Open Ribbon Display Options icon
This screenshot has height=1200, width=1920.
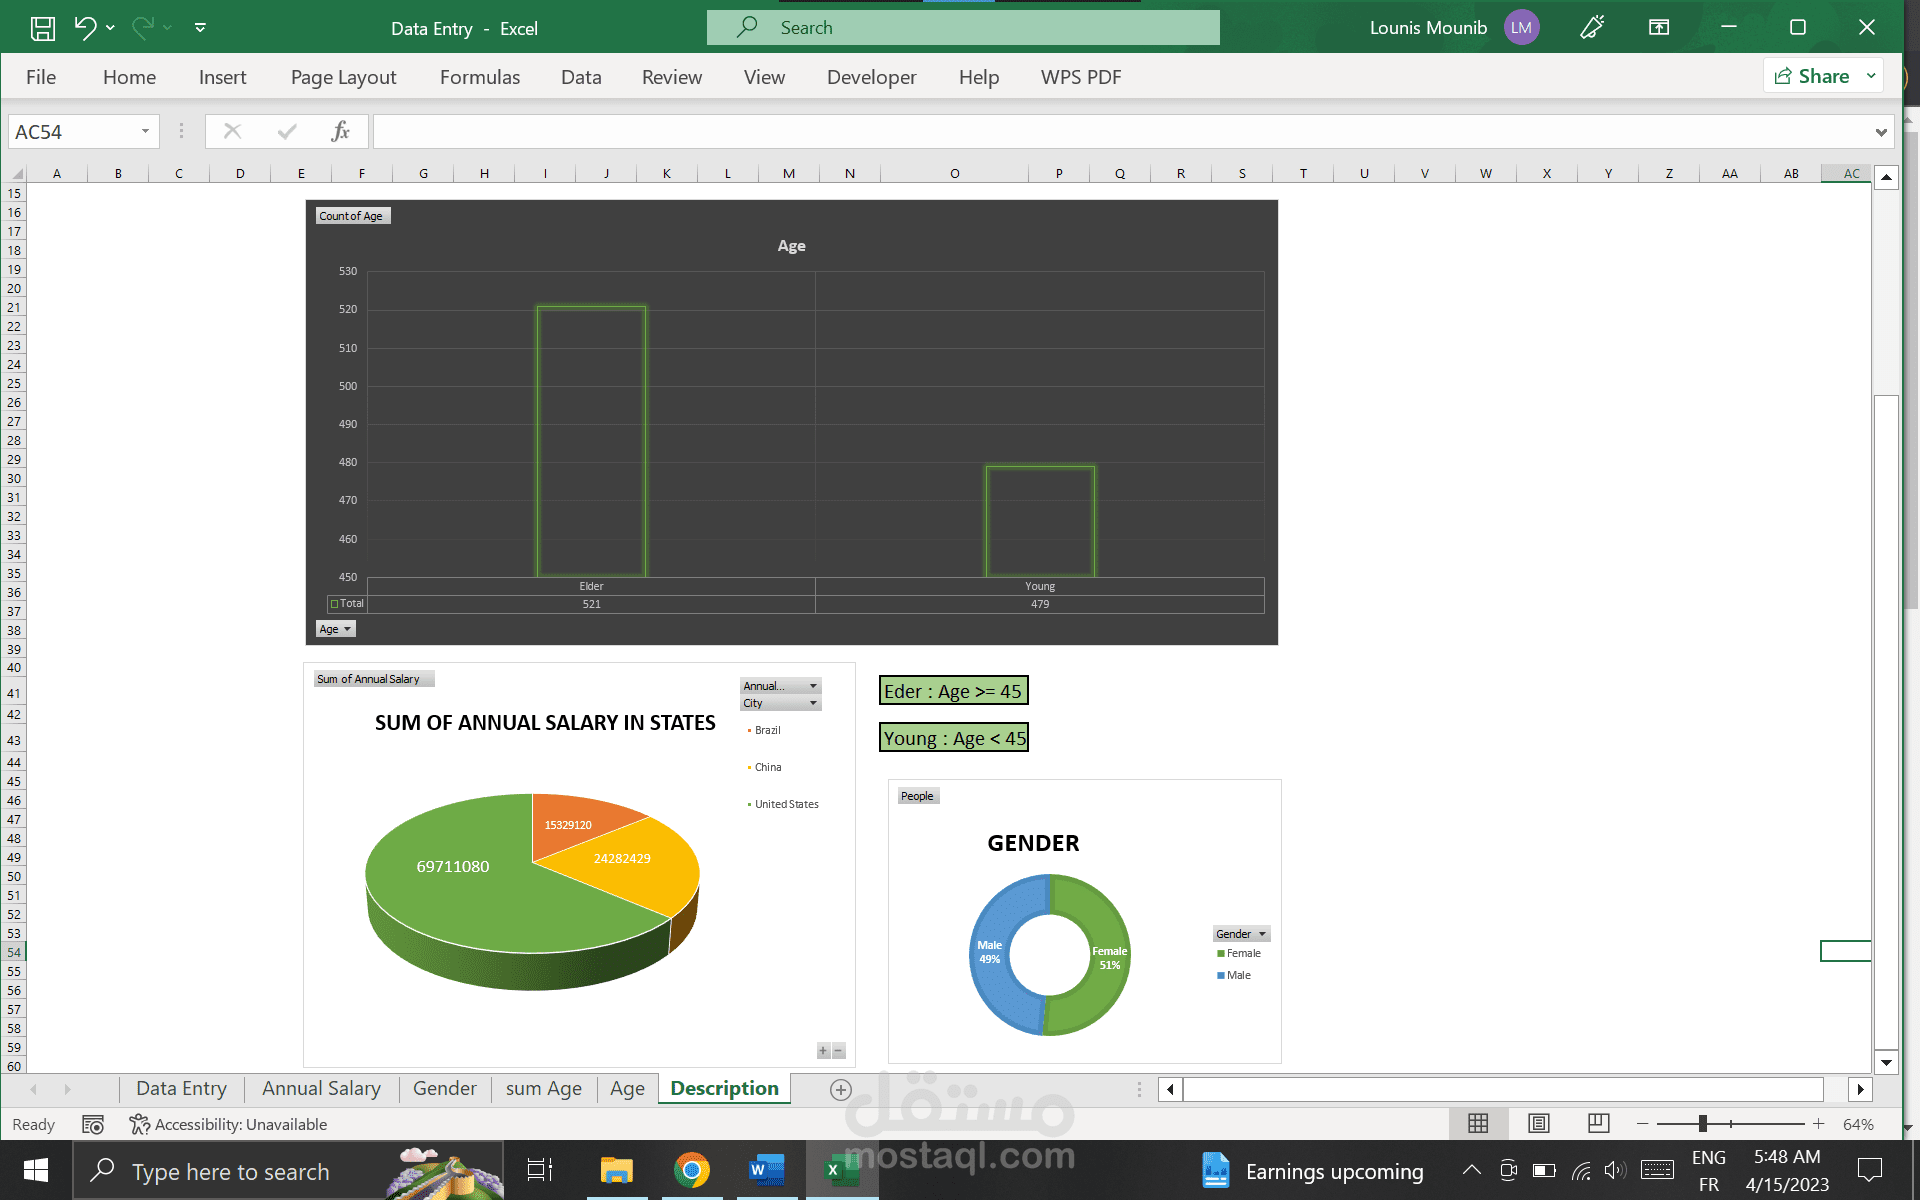click(x=1659, y=28)
